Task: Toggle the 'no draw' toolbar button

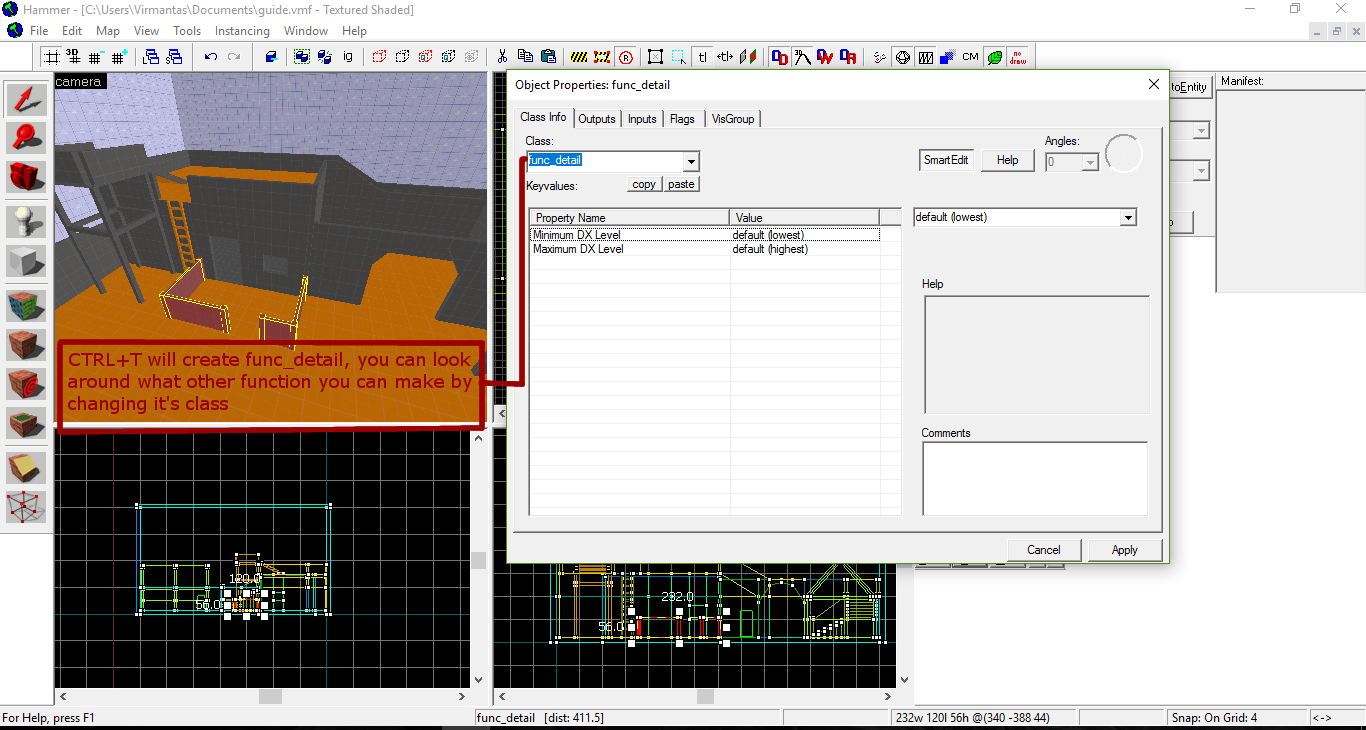Action: pyautogui.click(x=1017, y=57)
